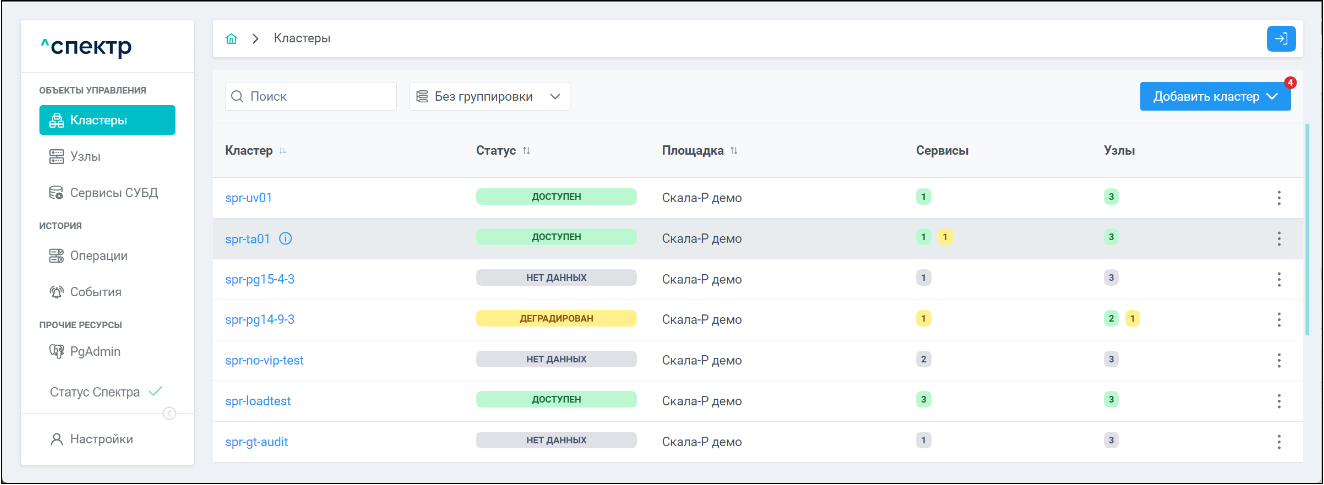Image resolution: width=1324 pixels, height=485 pixels.
Task: Collapse the sidebar with arrow icon
Action: click(169, 414)
